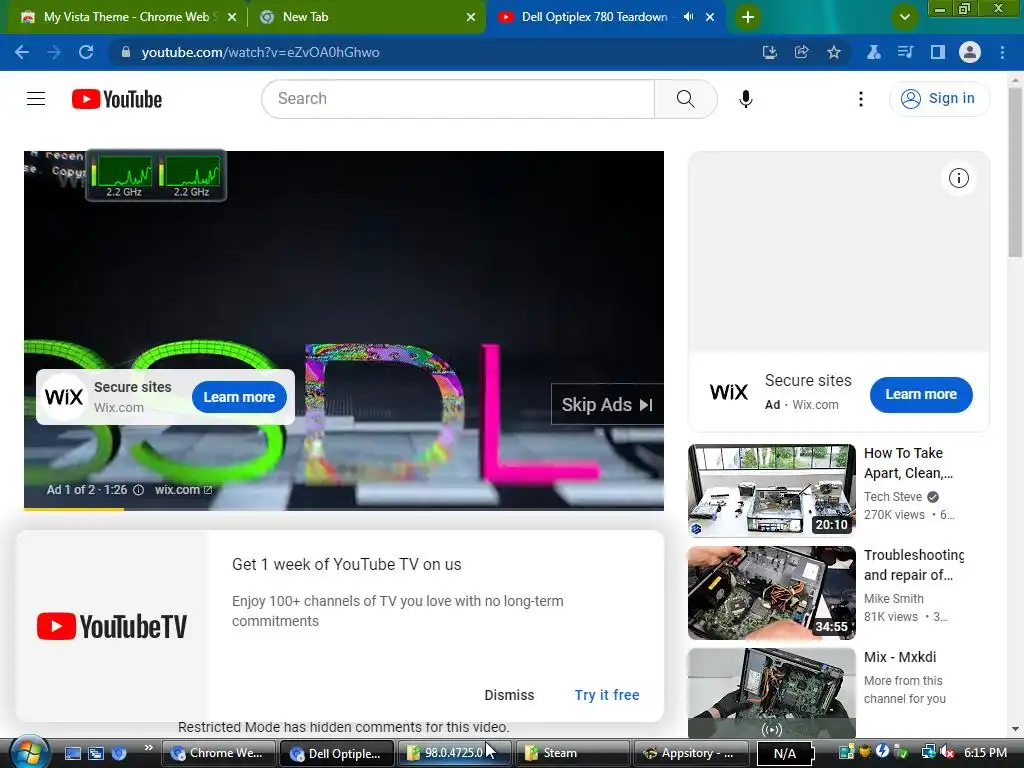Open Tech Steve channel name
Image resolution: width=1024 pixels, height=768 pixels.
(x=893, y=497)
